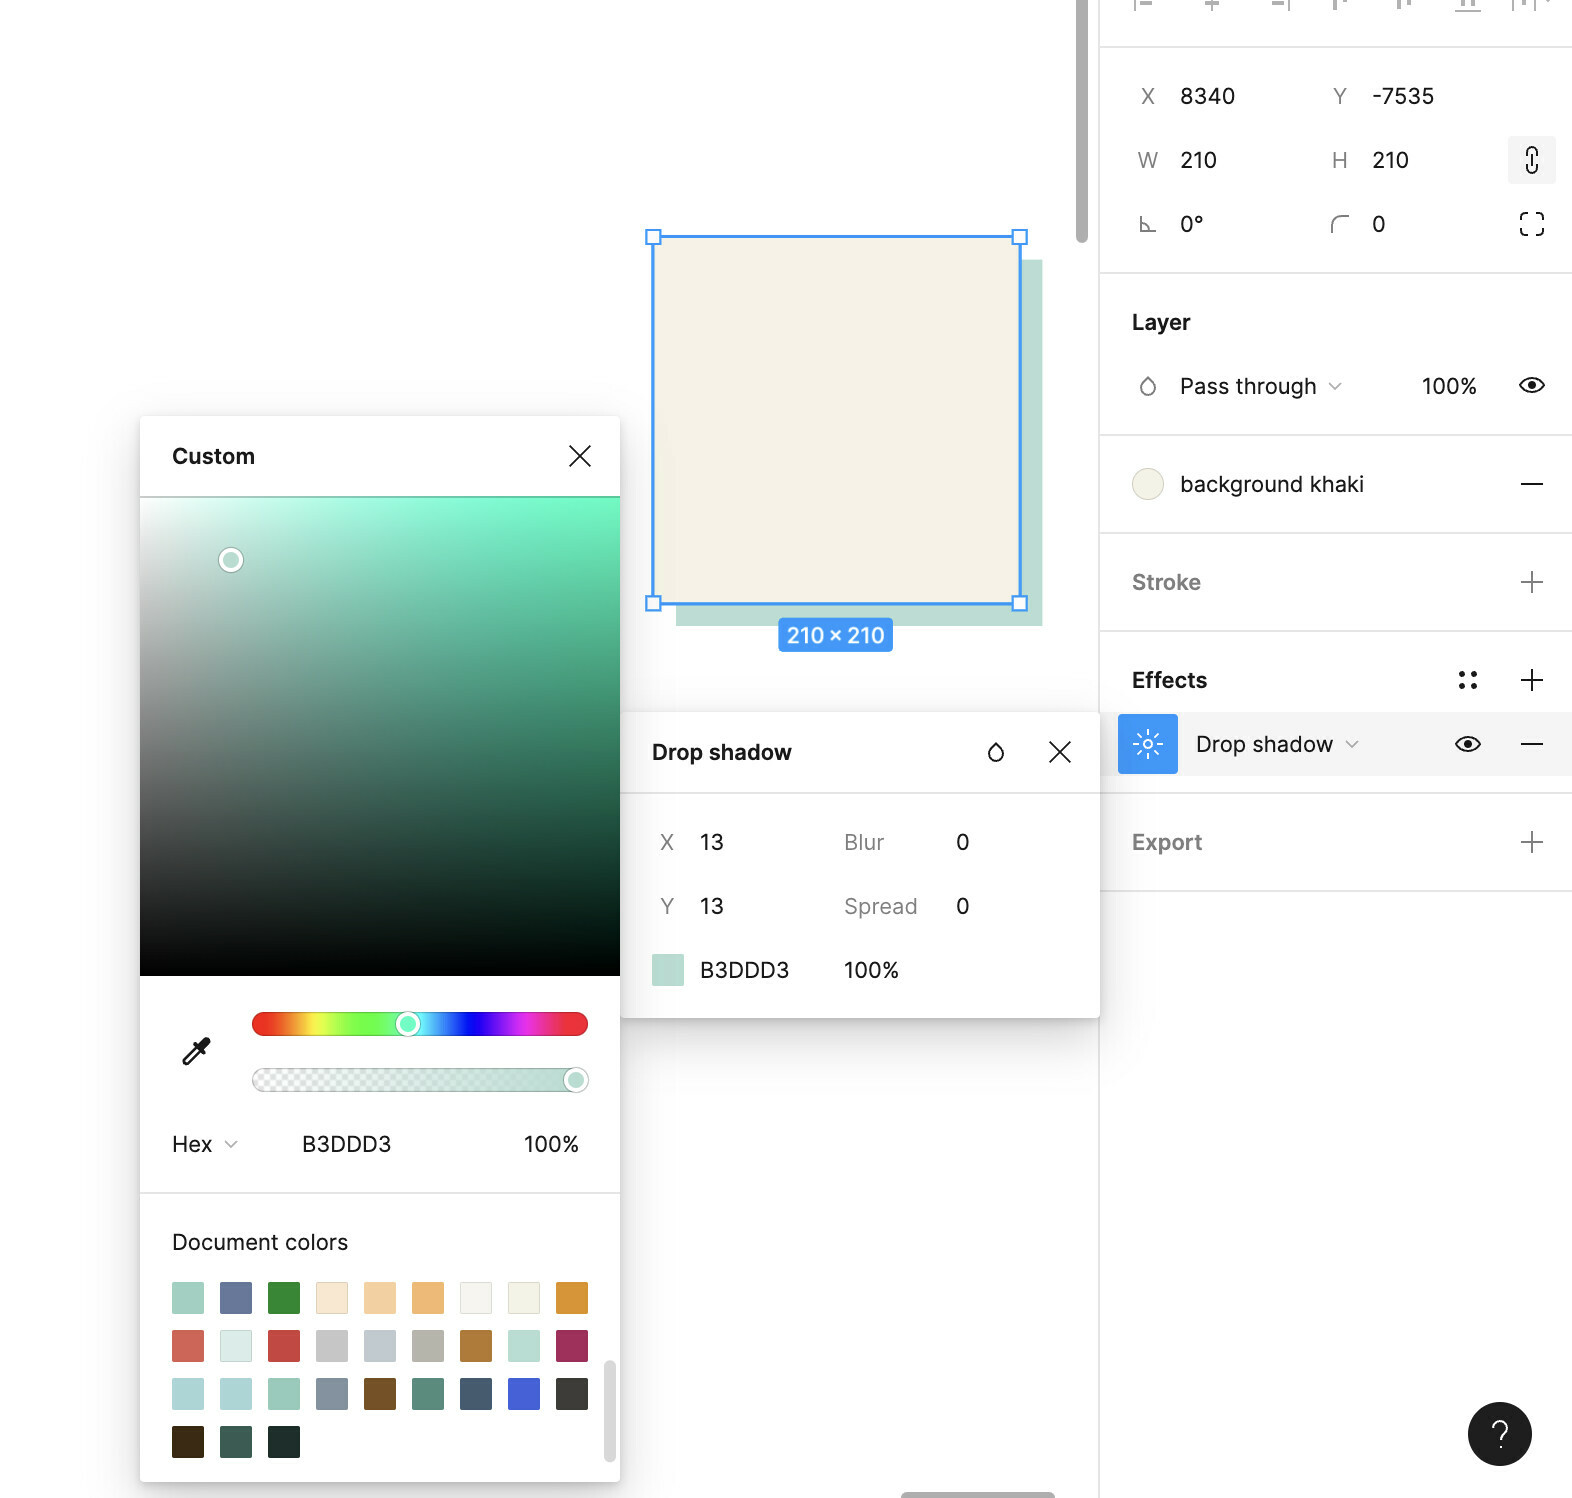Edit the picker opacity 100% field
The height and width of the screenshot is (1498, 1572).
pos(551,1144)
